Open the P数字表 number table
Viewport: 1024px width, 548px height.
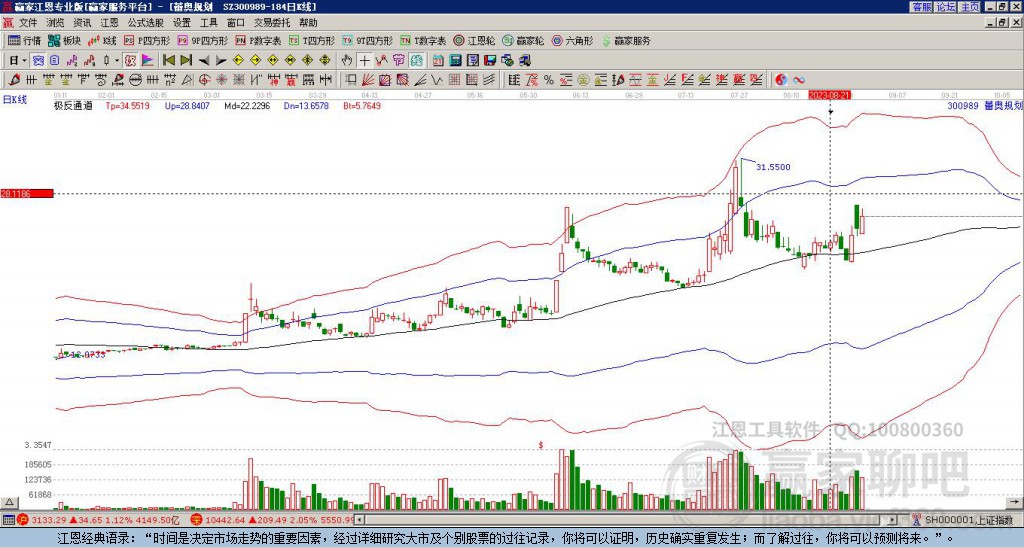point(259,40)
